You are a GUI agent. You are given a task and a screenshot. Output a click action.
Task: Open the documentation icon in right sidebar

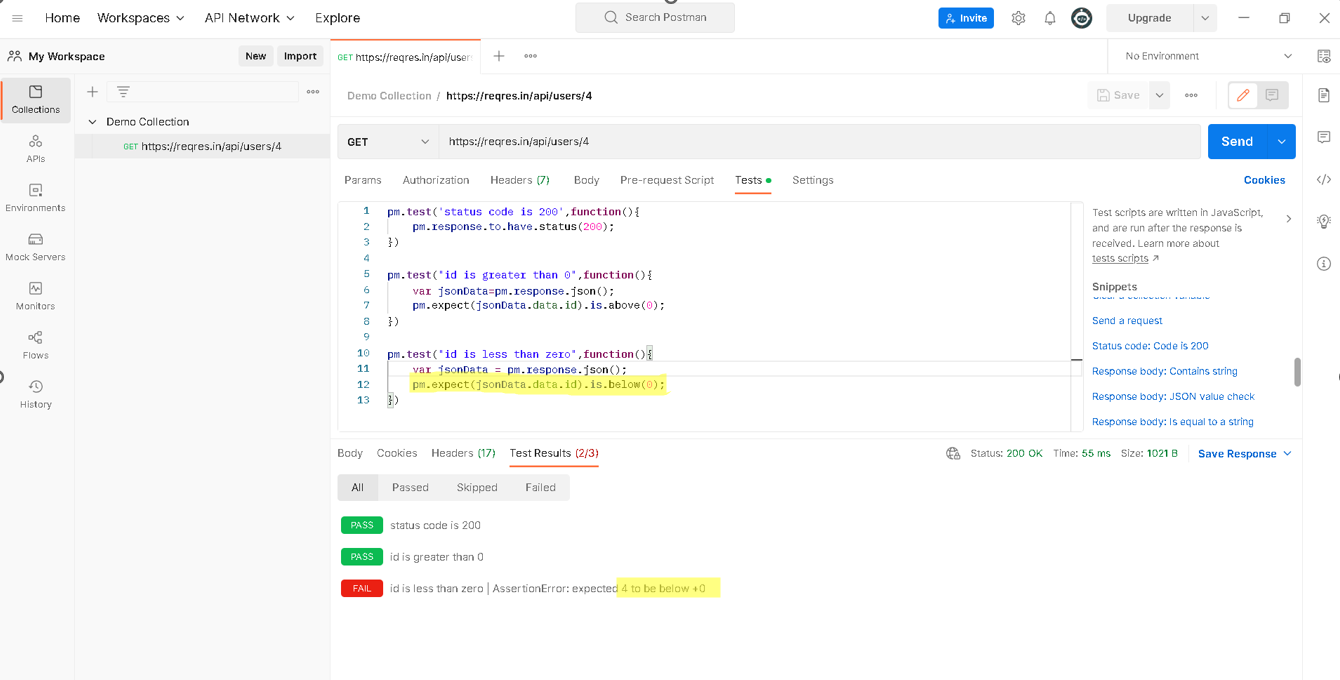1324,96
